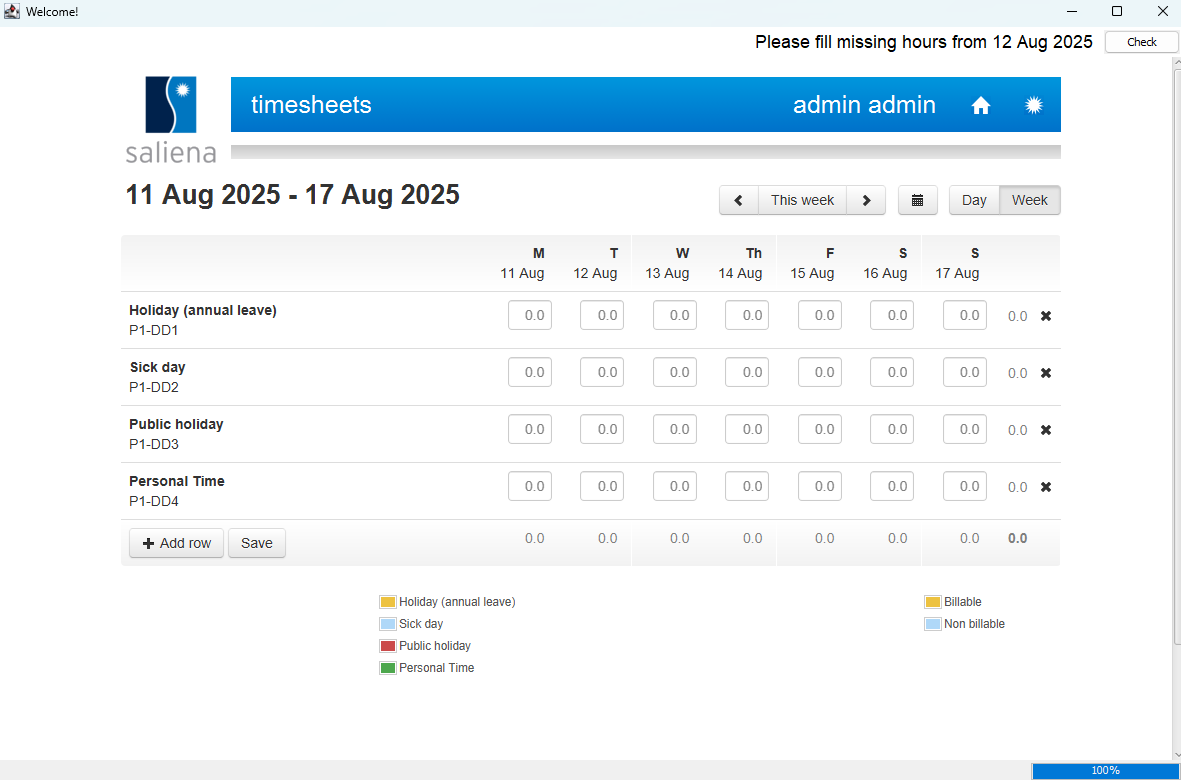Image resolution: width=1181 pixels, height=780 pixels.
Task: Jump to This week
Action: click(802, 200)
